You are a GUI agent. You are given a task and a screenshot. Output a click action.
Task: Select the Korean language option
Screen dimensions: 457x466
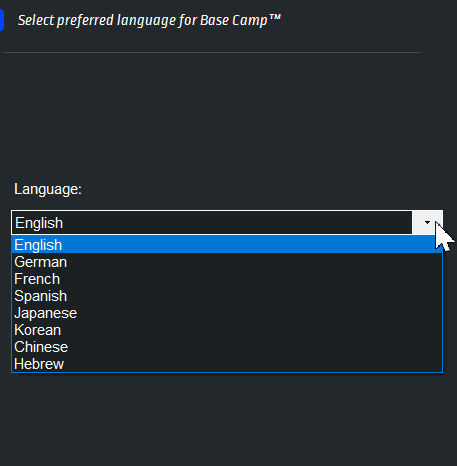pyautogui.click(x=227, y=330)
